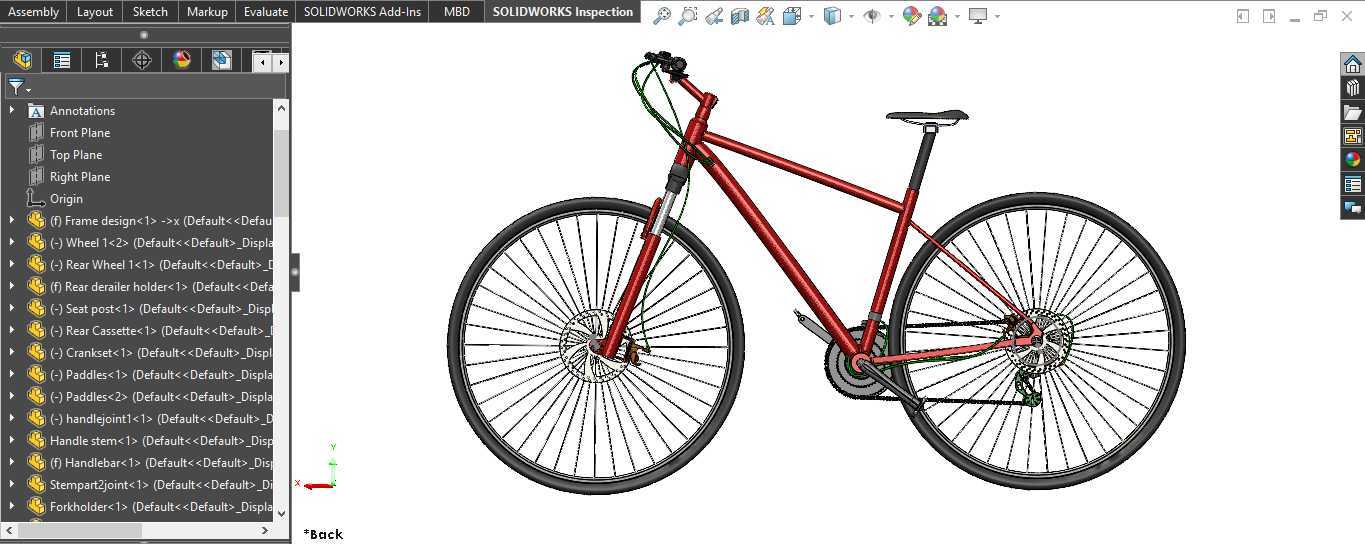Open the File Explorer folder icon in the task pane
The width and height of the screenshot is (1365, 544).
click(1352, 112)
